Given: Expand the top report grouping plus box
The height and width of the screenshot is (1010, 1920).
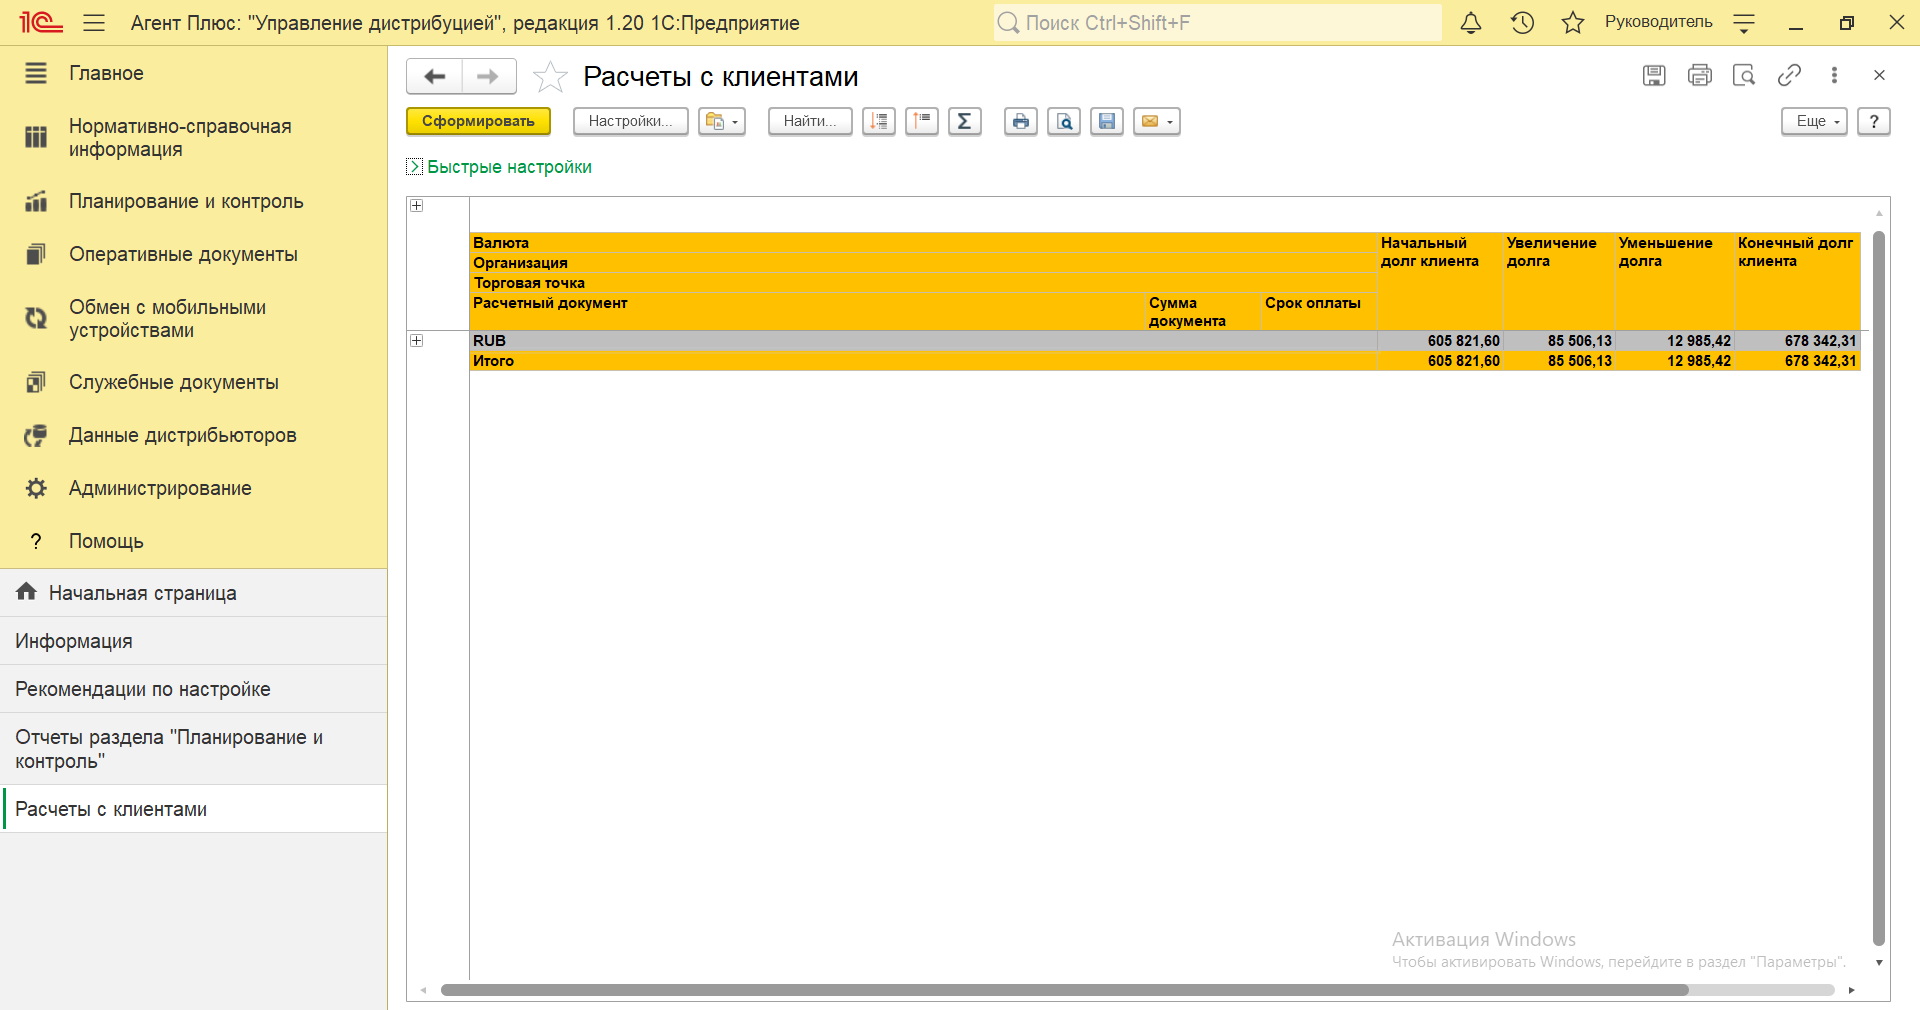Looking at the screenshot, I should (x=417, y=206).
